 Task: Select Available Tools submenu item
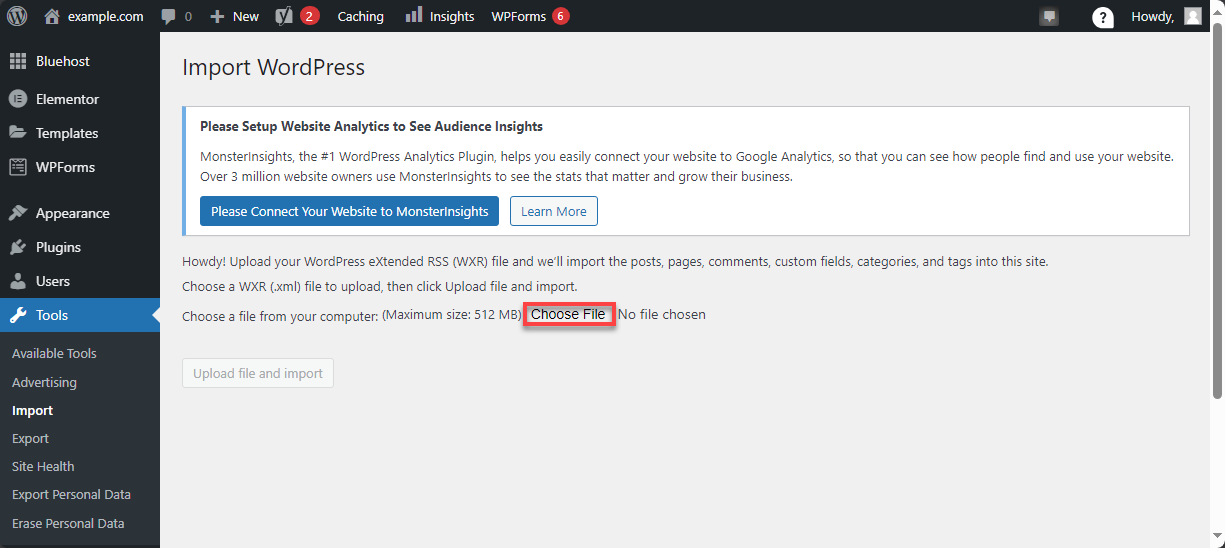(x=54, y=353)
